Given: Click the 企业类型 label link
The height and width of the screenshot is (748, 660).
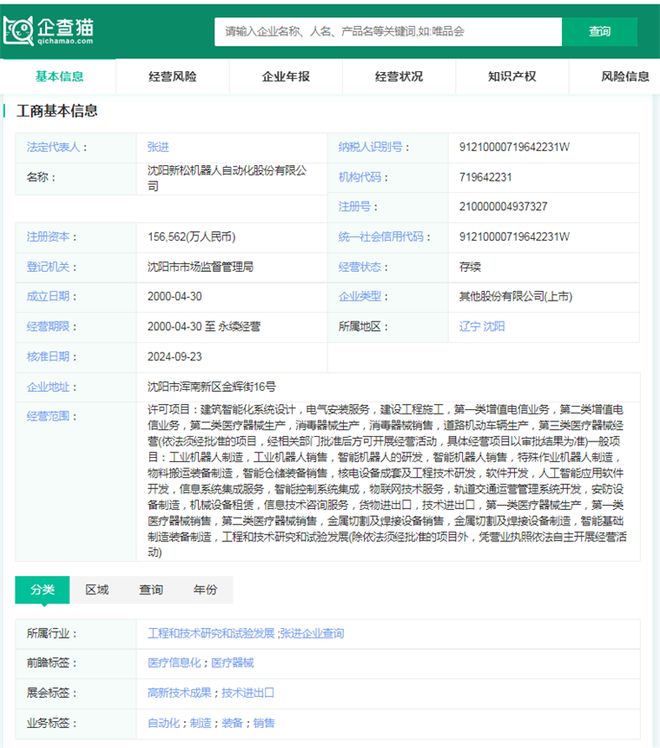Looking at the screenshot, I should [x=360, y=296].
